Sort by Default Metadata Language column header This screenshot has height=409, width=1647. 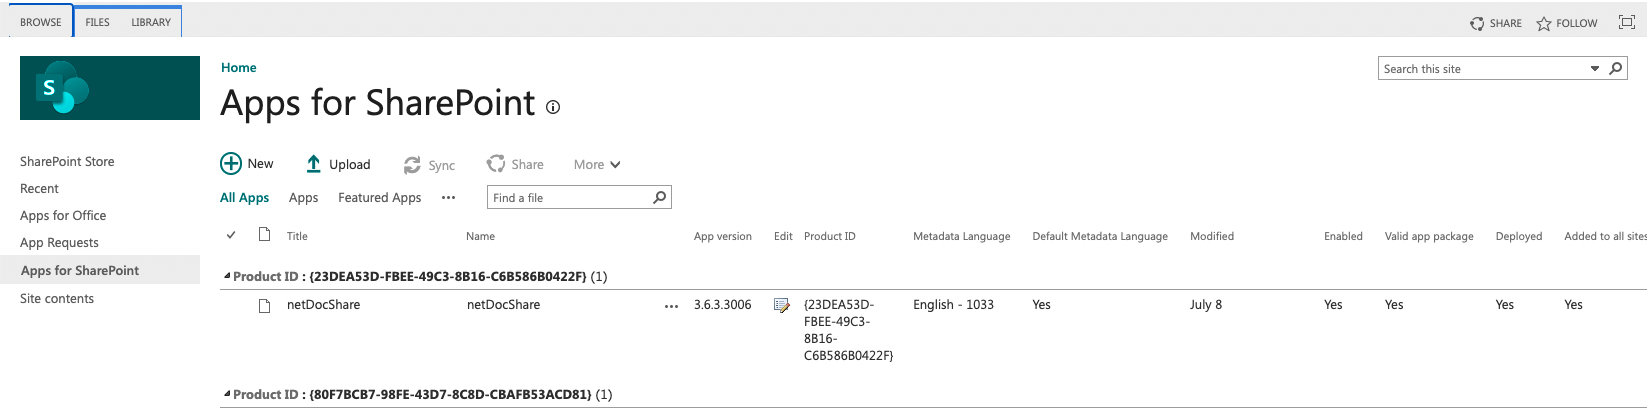coord(1100,236)
